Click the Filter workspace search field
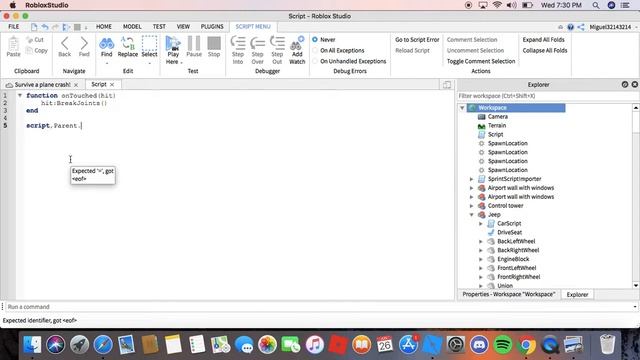The image size is (640, 360). pyautogui.click(x=547, y=96)
